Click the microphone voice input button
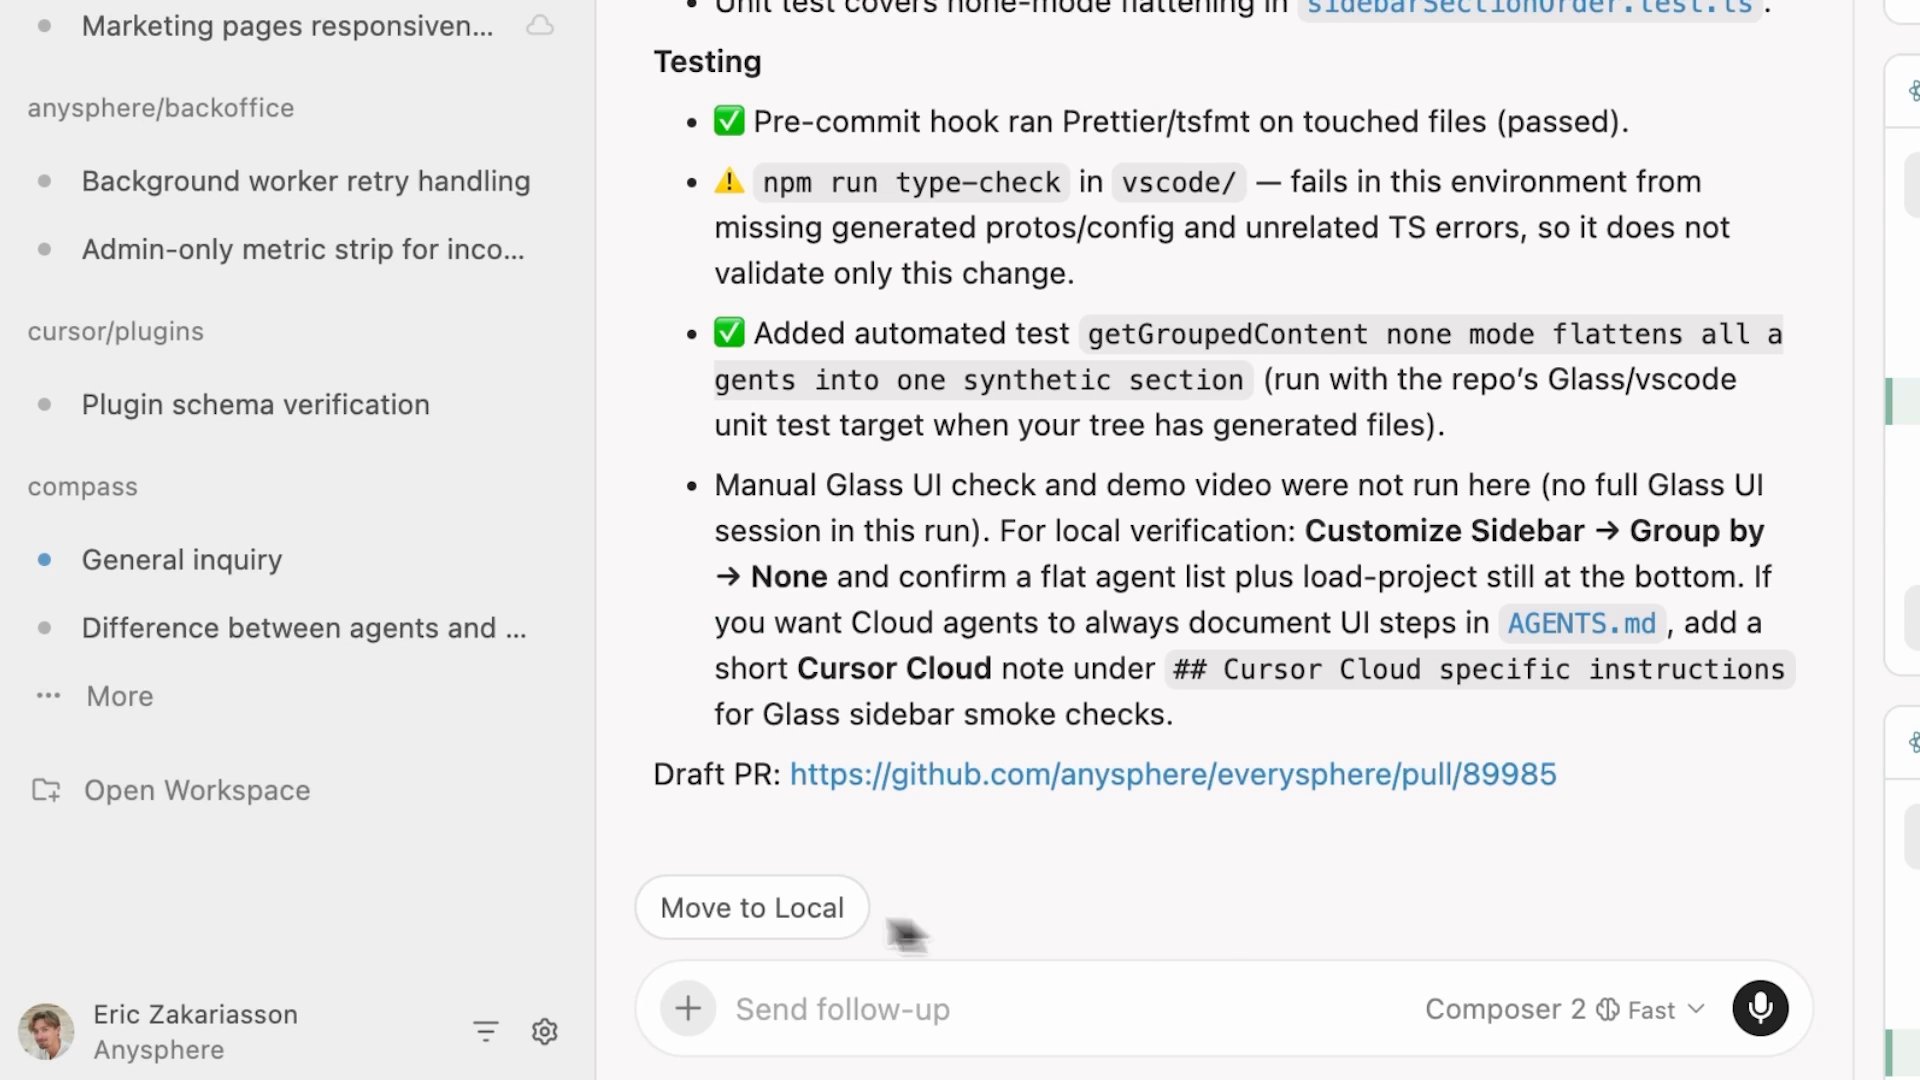The image size is (1920, 1080). [1760, 1008]
